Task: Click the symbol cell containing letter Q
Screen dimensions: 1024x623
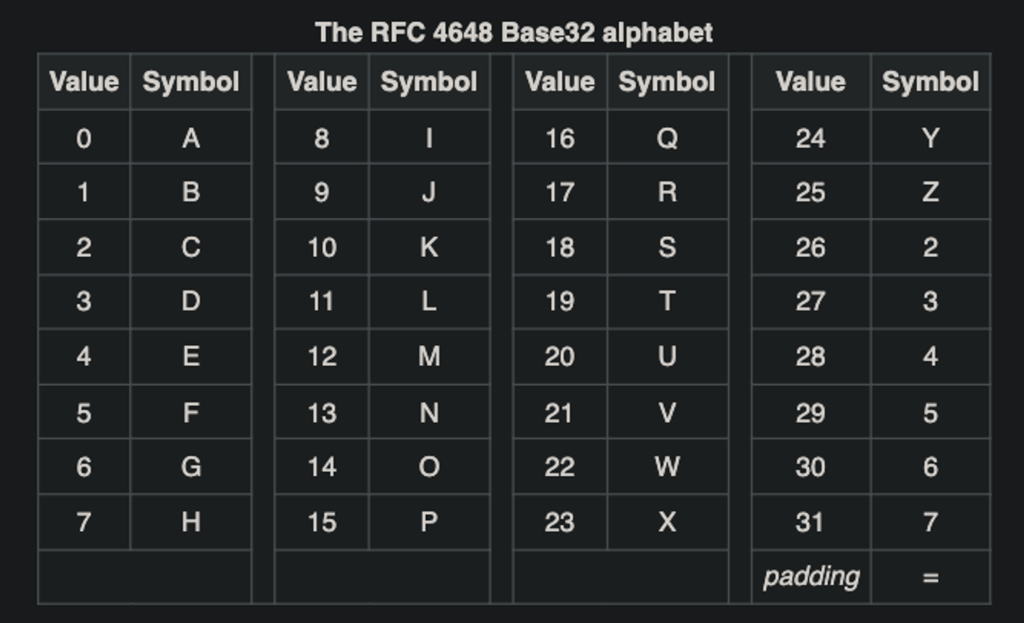Action: [667, 138]
